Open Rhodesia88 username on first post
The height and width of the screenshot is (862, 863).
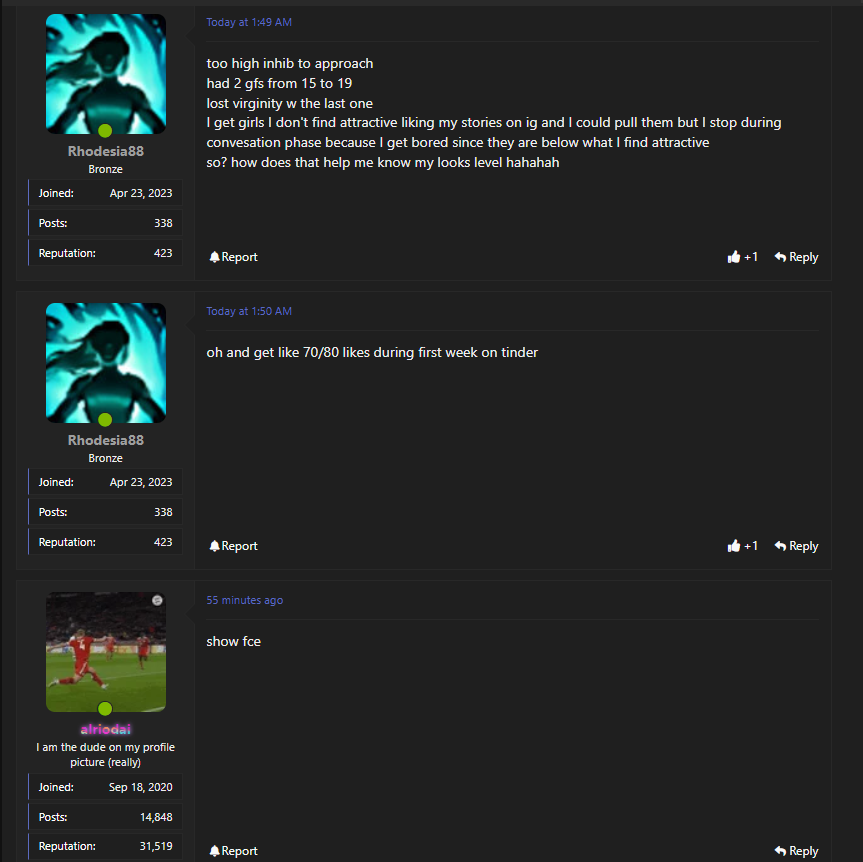pos(105,151)
